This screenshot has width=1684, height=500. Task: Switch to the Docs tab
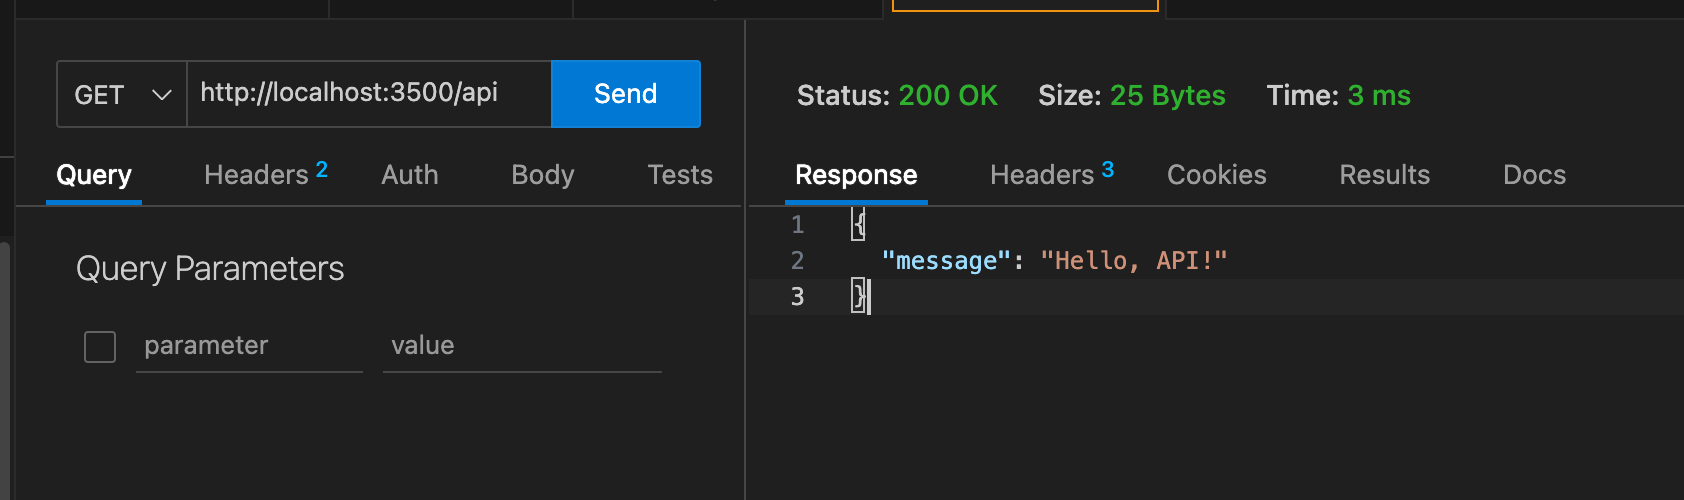coord(1534,175)
